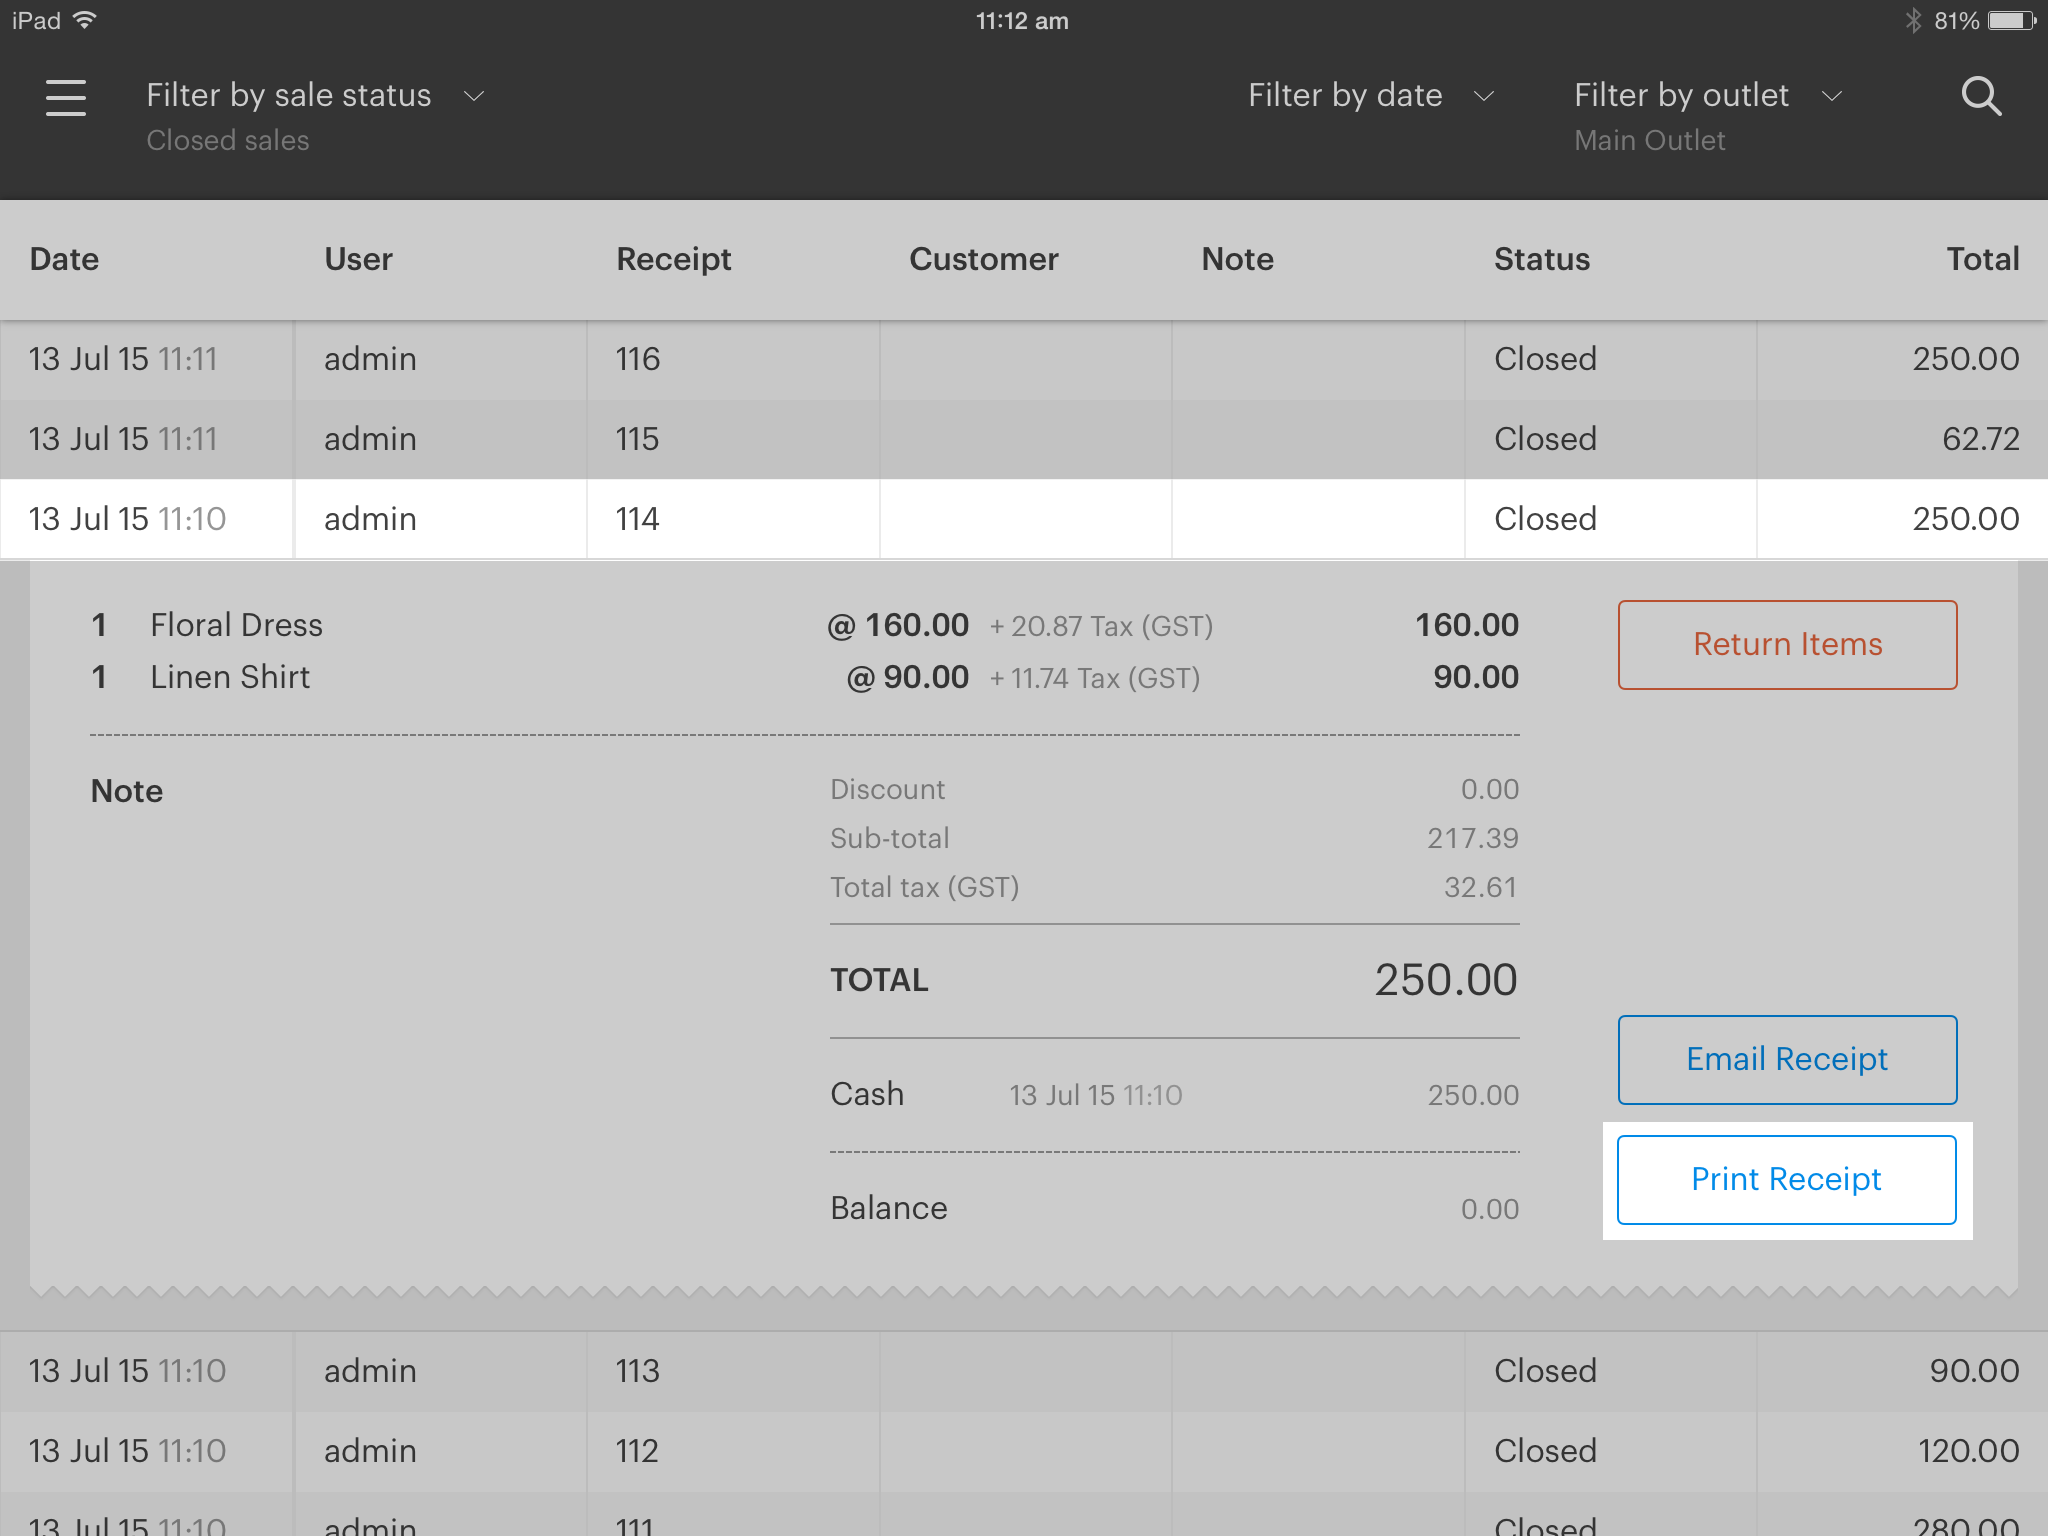Tap the Bluetooth status icon

click(1912, 21)
